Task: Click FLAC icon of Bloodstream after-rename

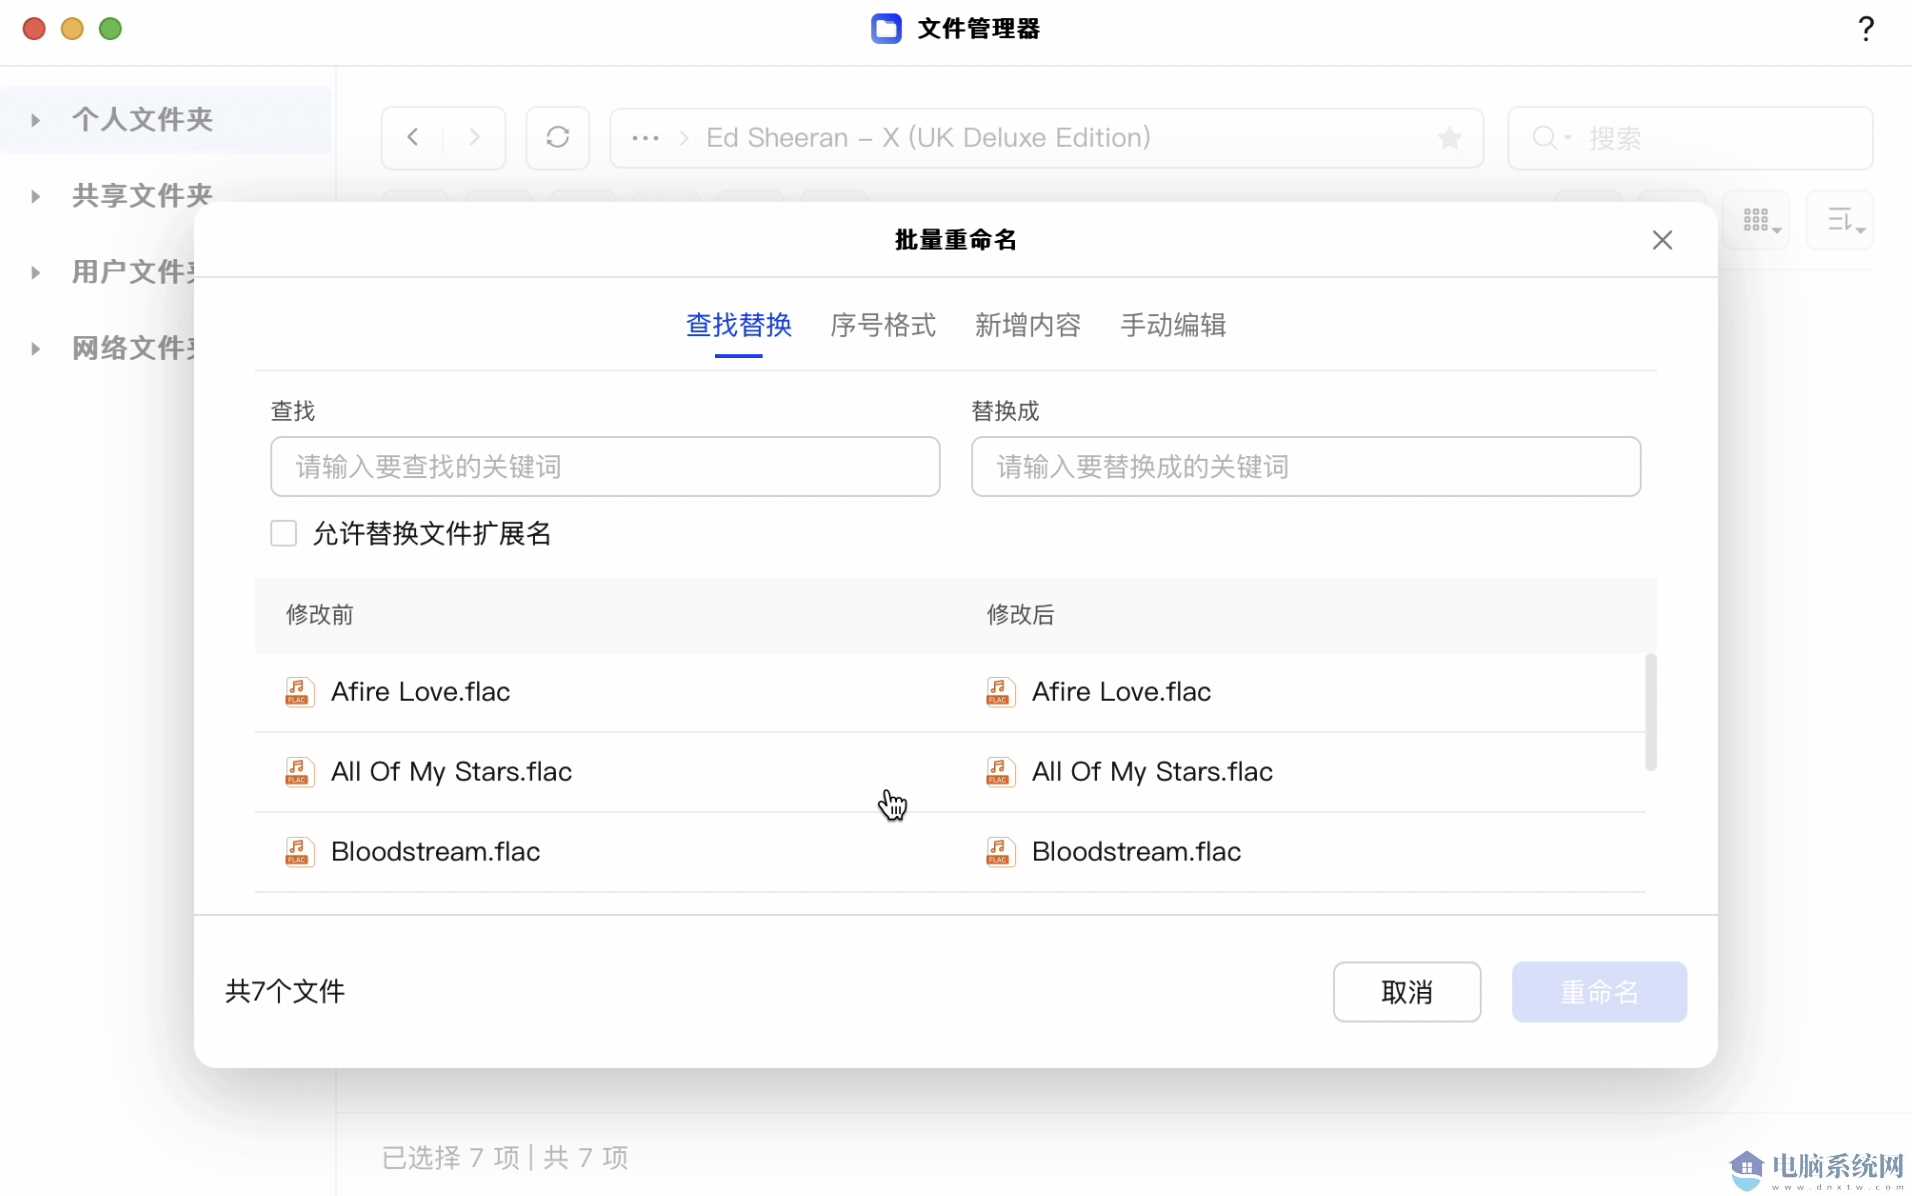Action: point(999,851)
